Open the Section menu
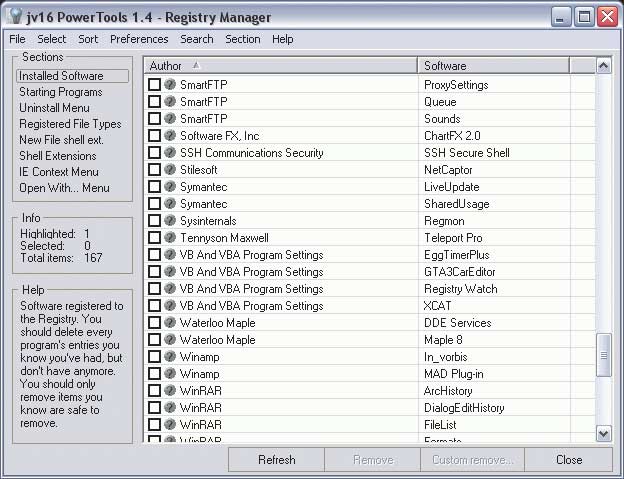 (x=243, y=39)
